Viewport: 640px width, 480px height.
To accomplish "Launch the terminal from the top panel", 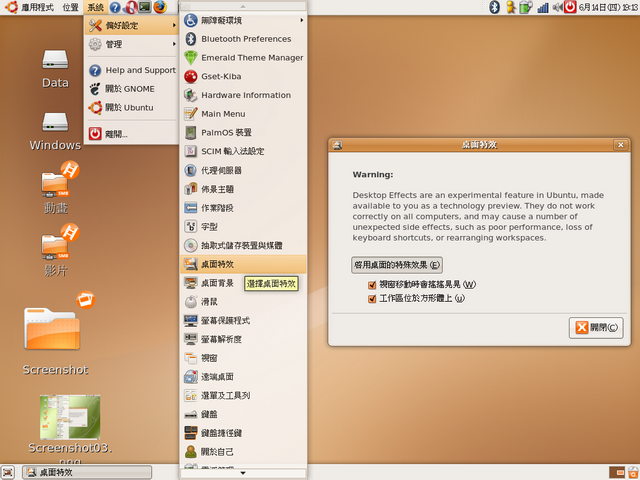I will coord(144,7).
